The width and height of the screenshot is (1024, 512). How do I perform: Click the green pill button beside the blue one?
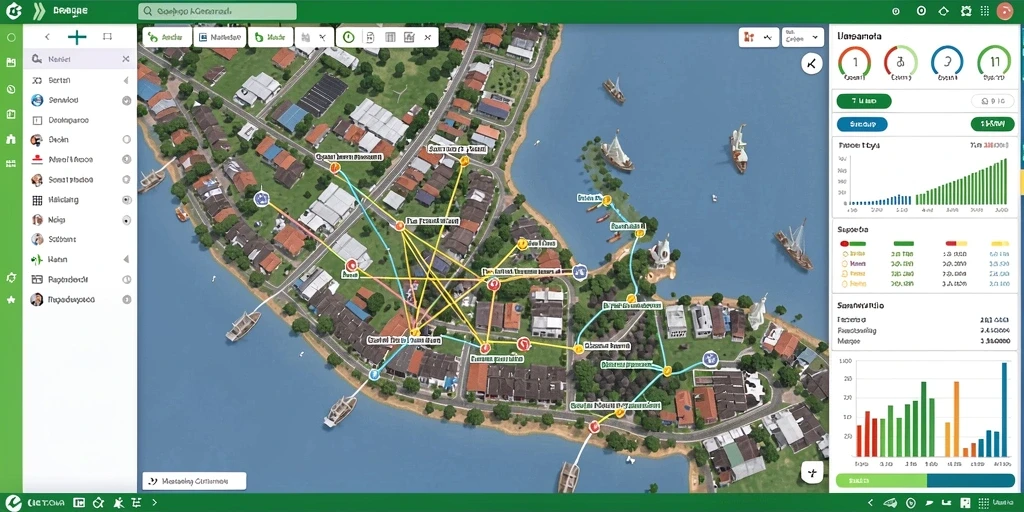click(993, 123)
